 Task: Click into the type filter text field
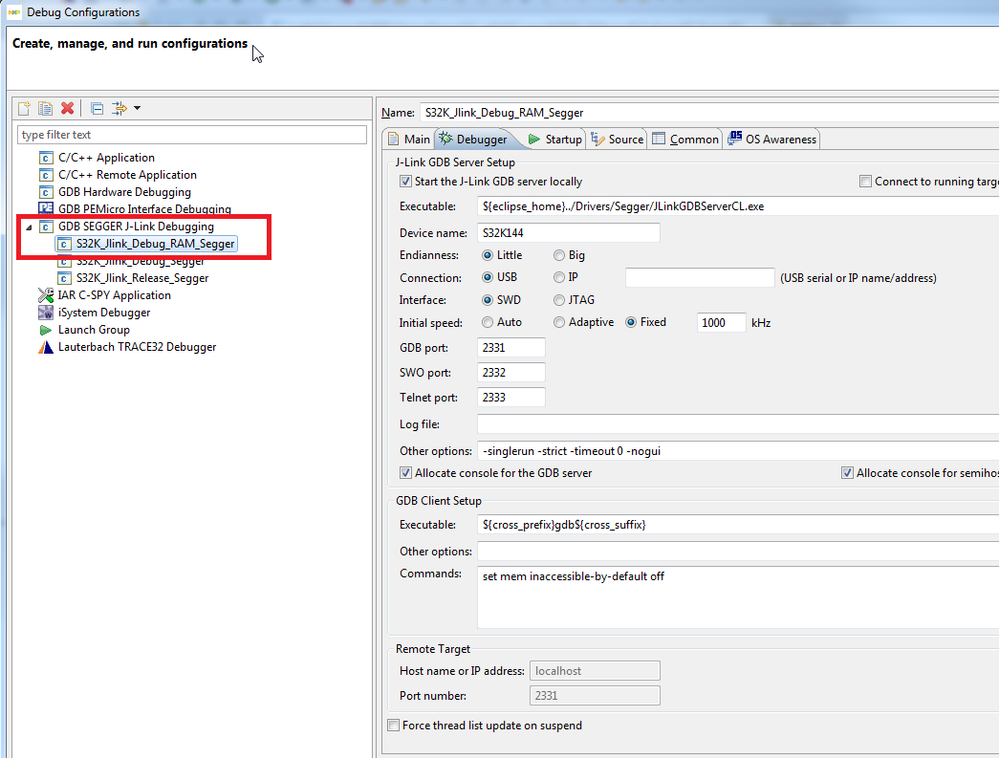pyautogui.click(x=192, y=134)
